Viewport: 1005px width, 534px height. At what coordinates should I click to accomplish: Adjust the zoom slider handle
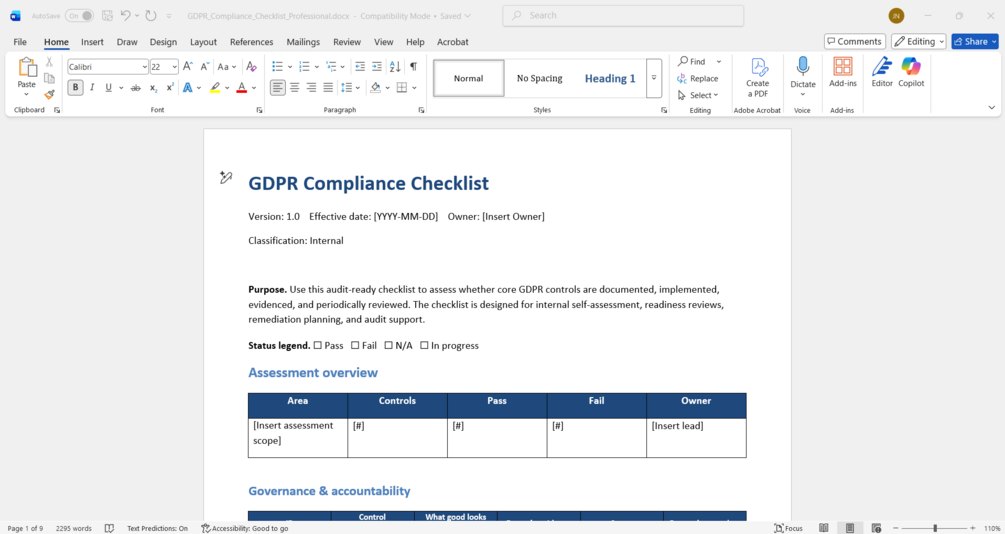coord(935,528)
